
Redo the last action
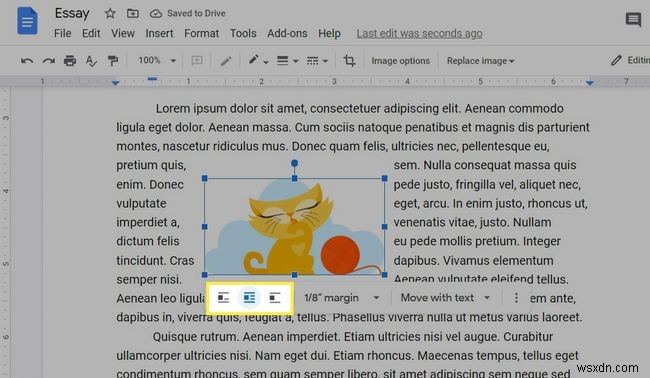tap(49, 61)
